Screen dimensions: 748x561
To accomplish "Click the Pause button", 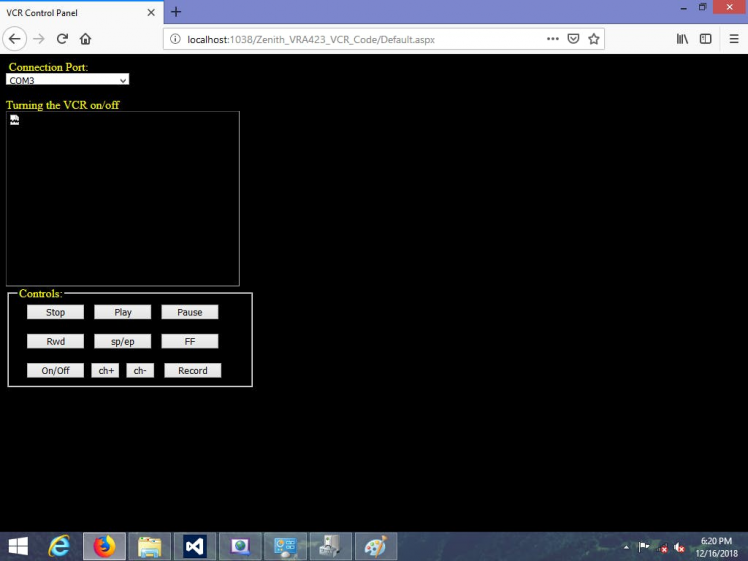I will tap(190, 312).
